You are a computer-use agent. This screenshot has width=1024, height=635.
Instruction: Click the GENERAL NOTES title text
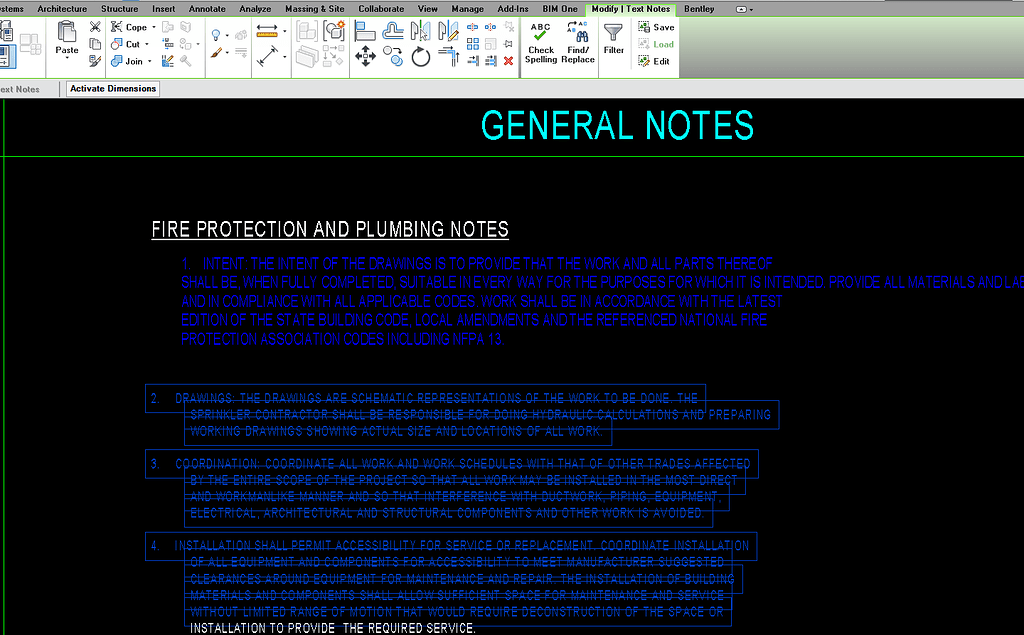pos(617,126)
